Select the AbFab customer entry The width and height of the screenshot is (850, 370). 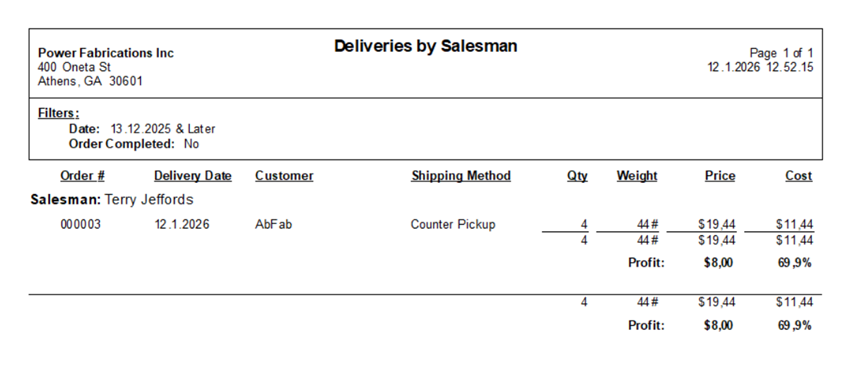tap(274, 224)
